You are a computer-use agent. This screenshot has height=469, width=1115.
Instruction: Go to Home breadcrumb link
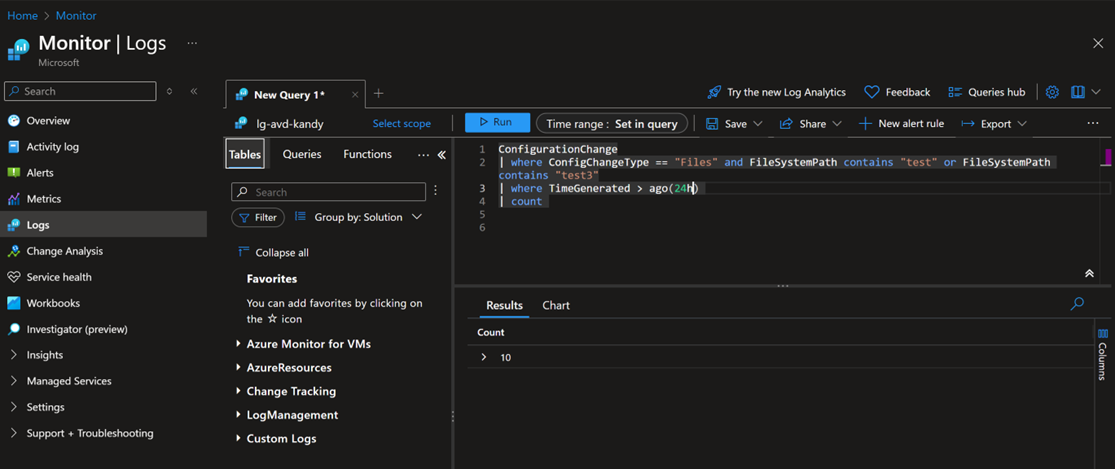tap(22, 16)
